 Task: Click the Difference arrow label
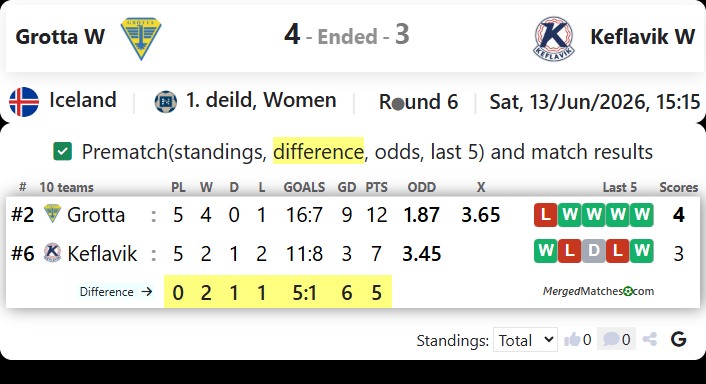[116, 292]
